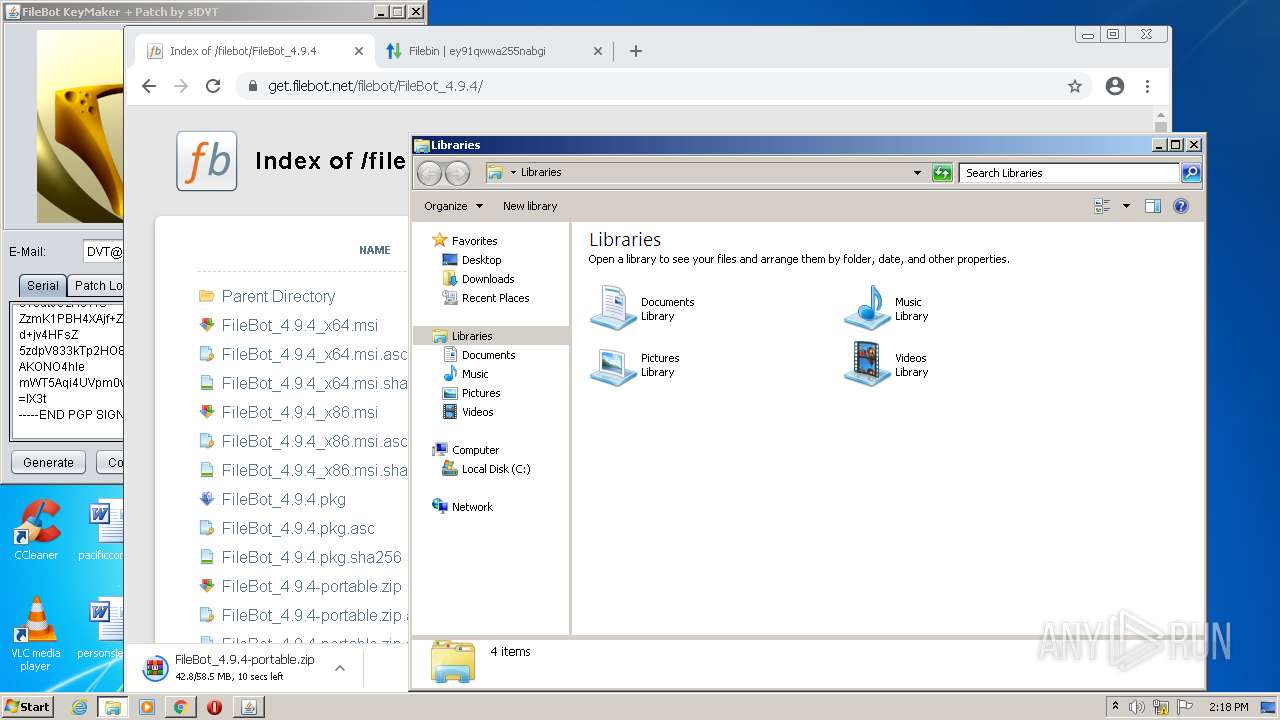Open a new Chrome tab

click(x=636, y=51)
